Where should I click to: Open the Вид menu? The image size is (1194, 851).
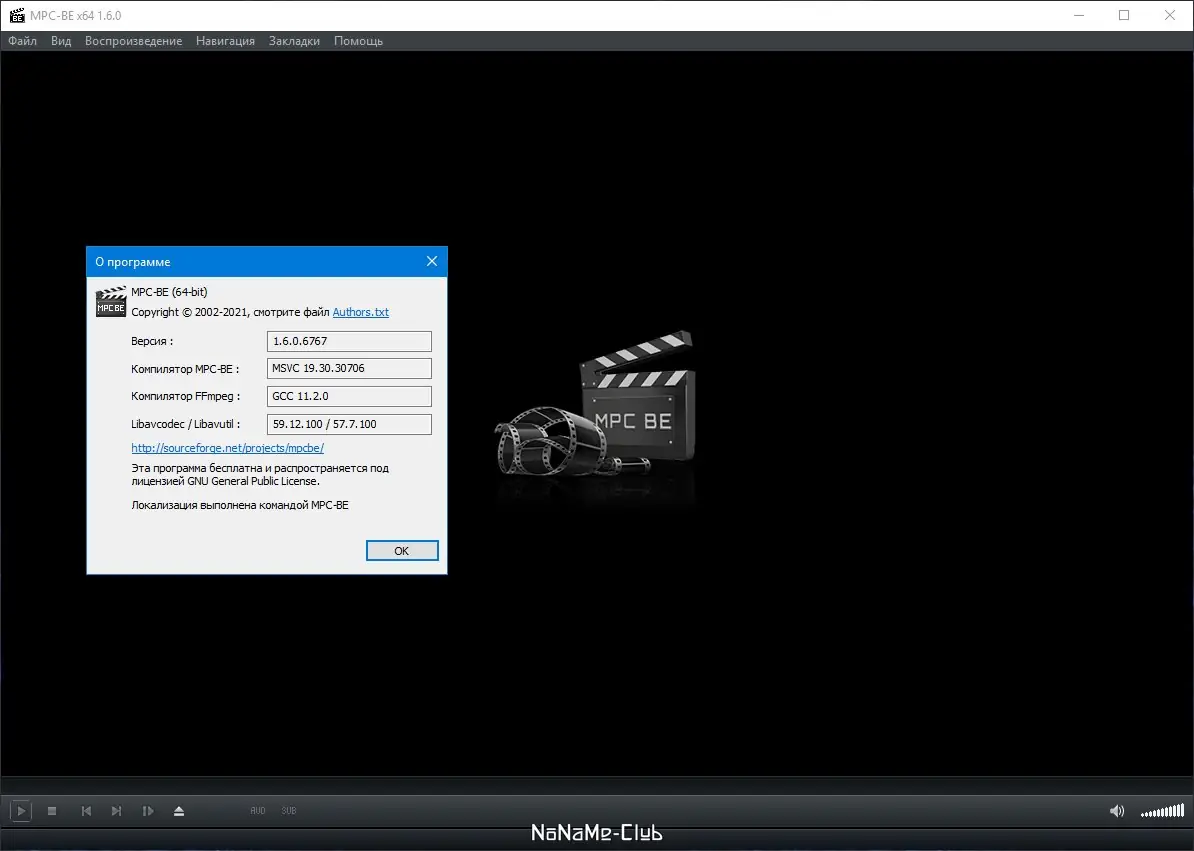coord(61,41)
